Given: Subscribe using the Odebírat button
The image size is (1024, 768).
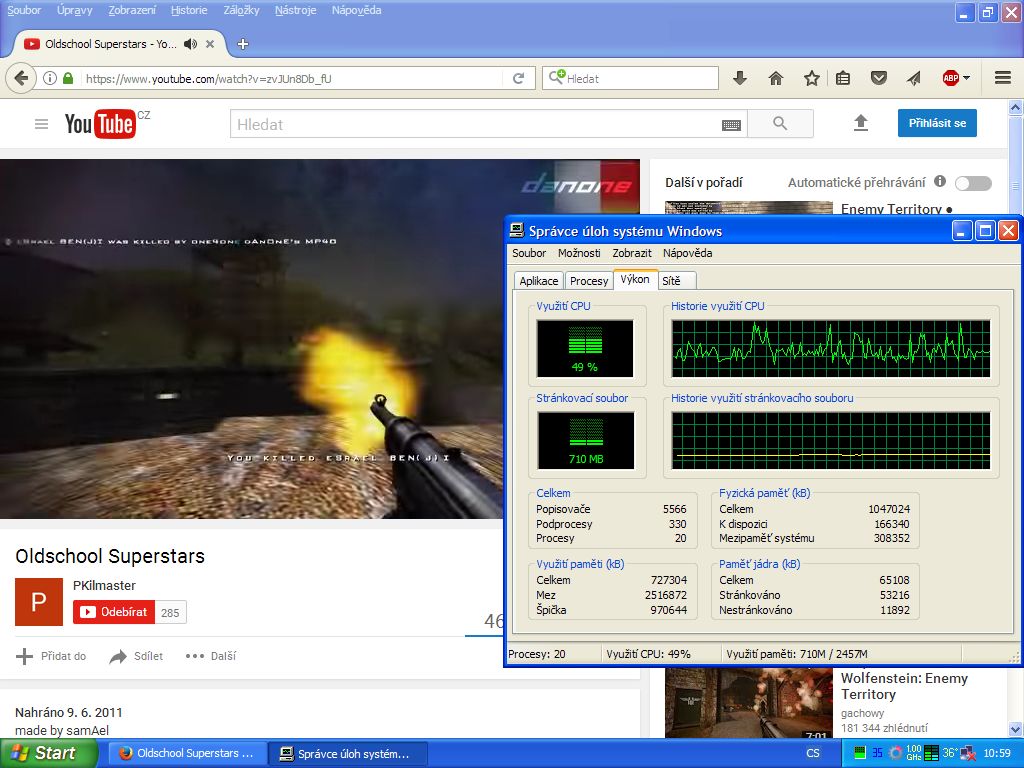Looking at the screenshot, I should pos(113,612).
